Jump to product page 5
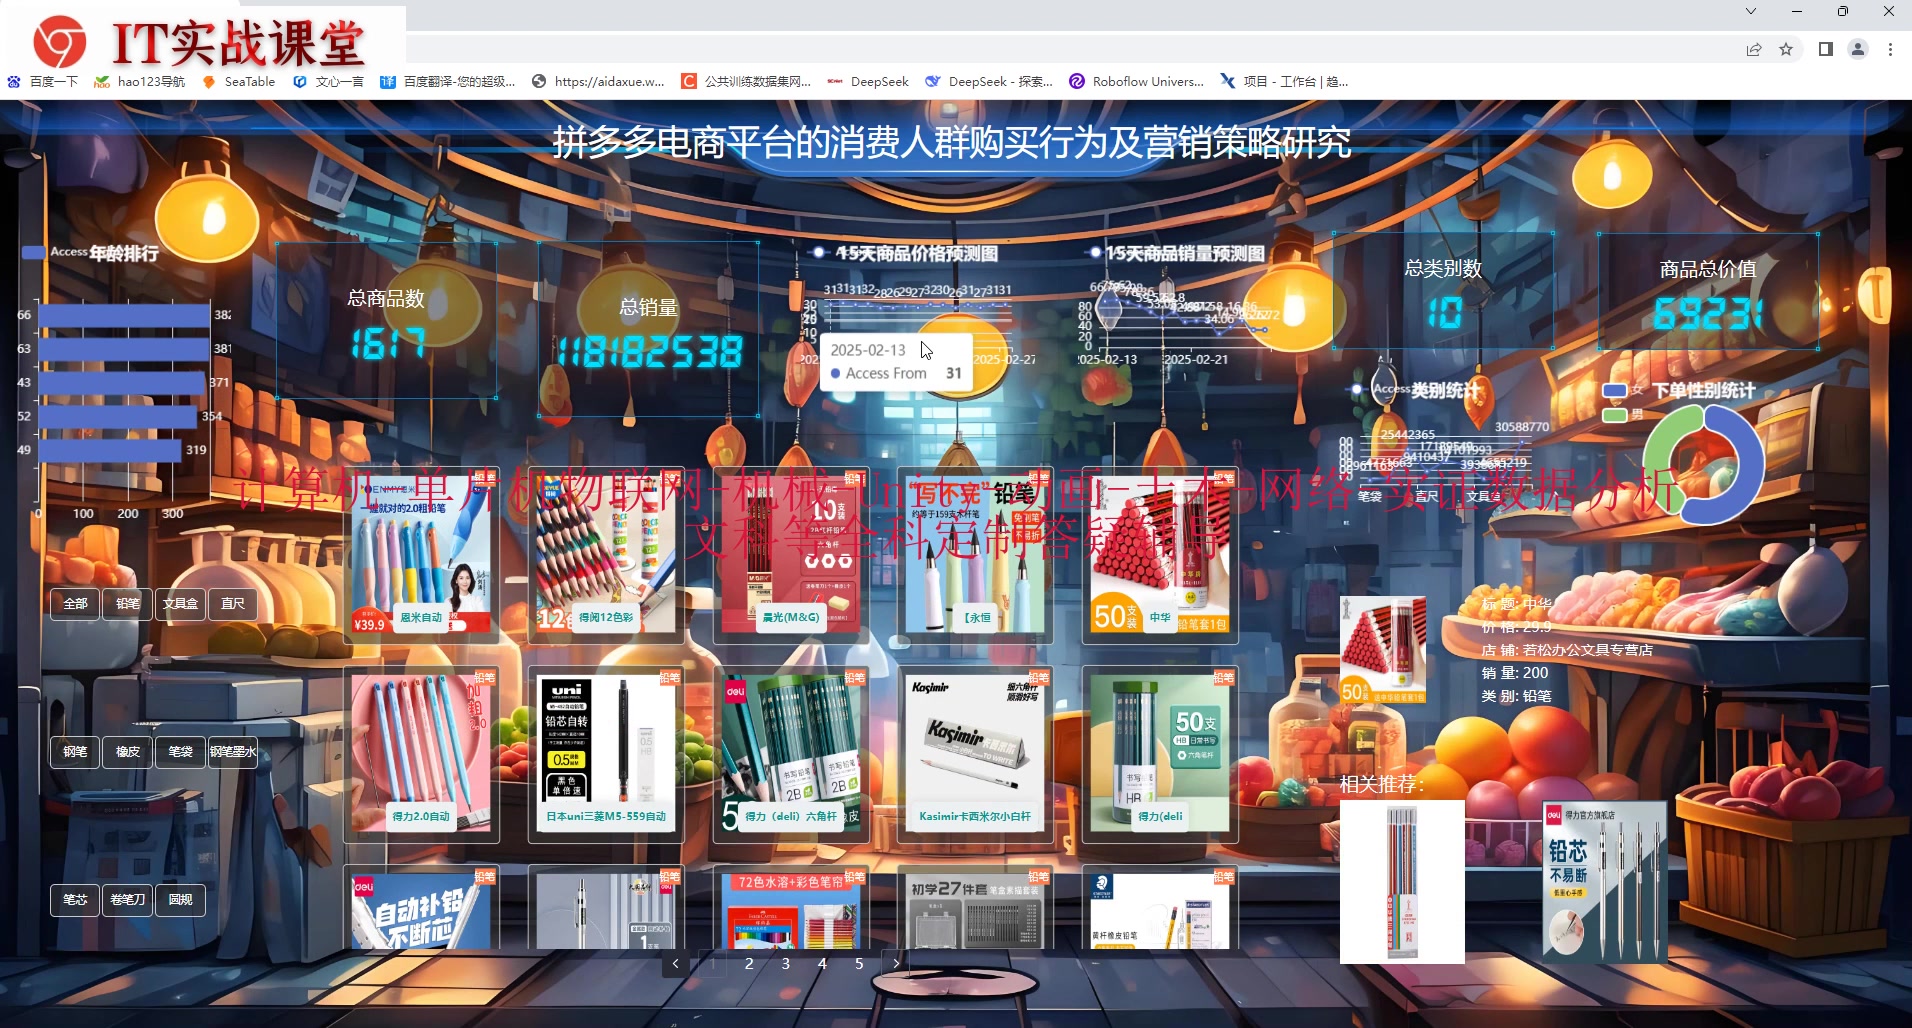 point(859,964)
